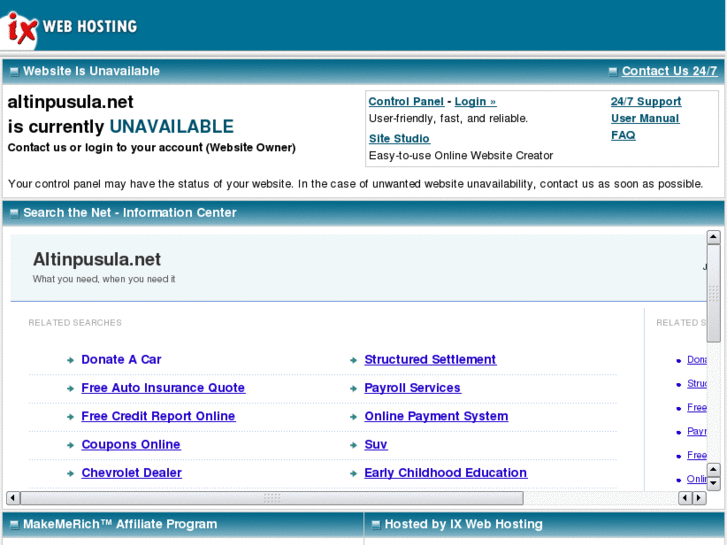The height and width of the screenshot is (545, 727).
Task: Click arrow bullet beside Free Credit Report Online
Action: (70, 417)
